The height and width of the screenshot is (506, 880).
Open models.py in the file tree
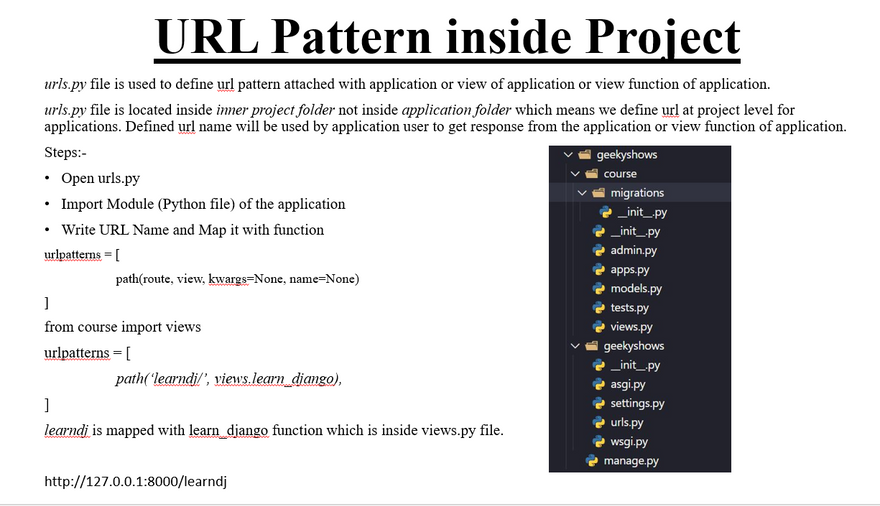point(636,288)
